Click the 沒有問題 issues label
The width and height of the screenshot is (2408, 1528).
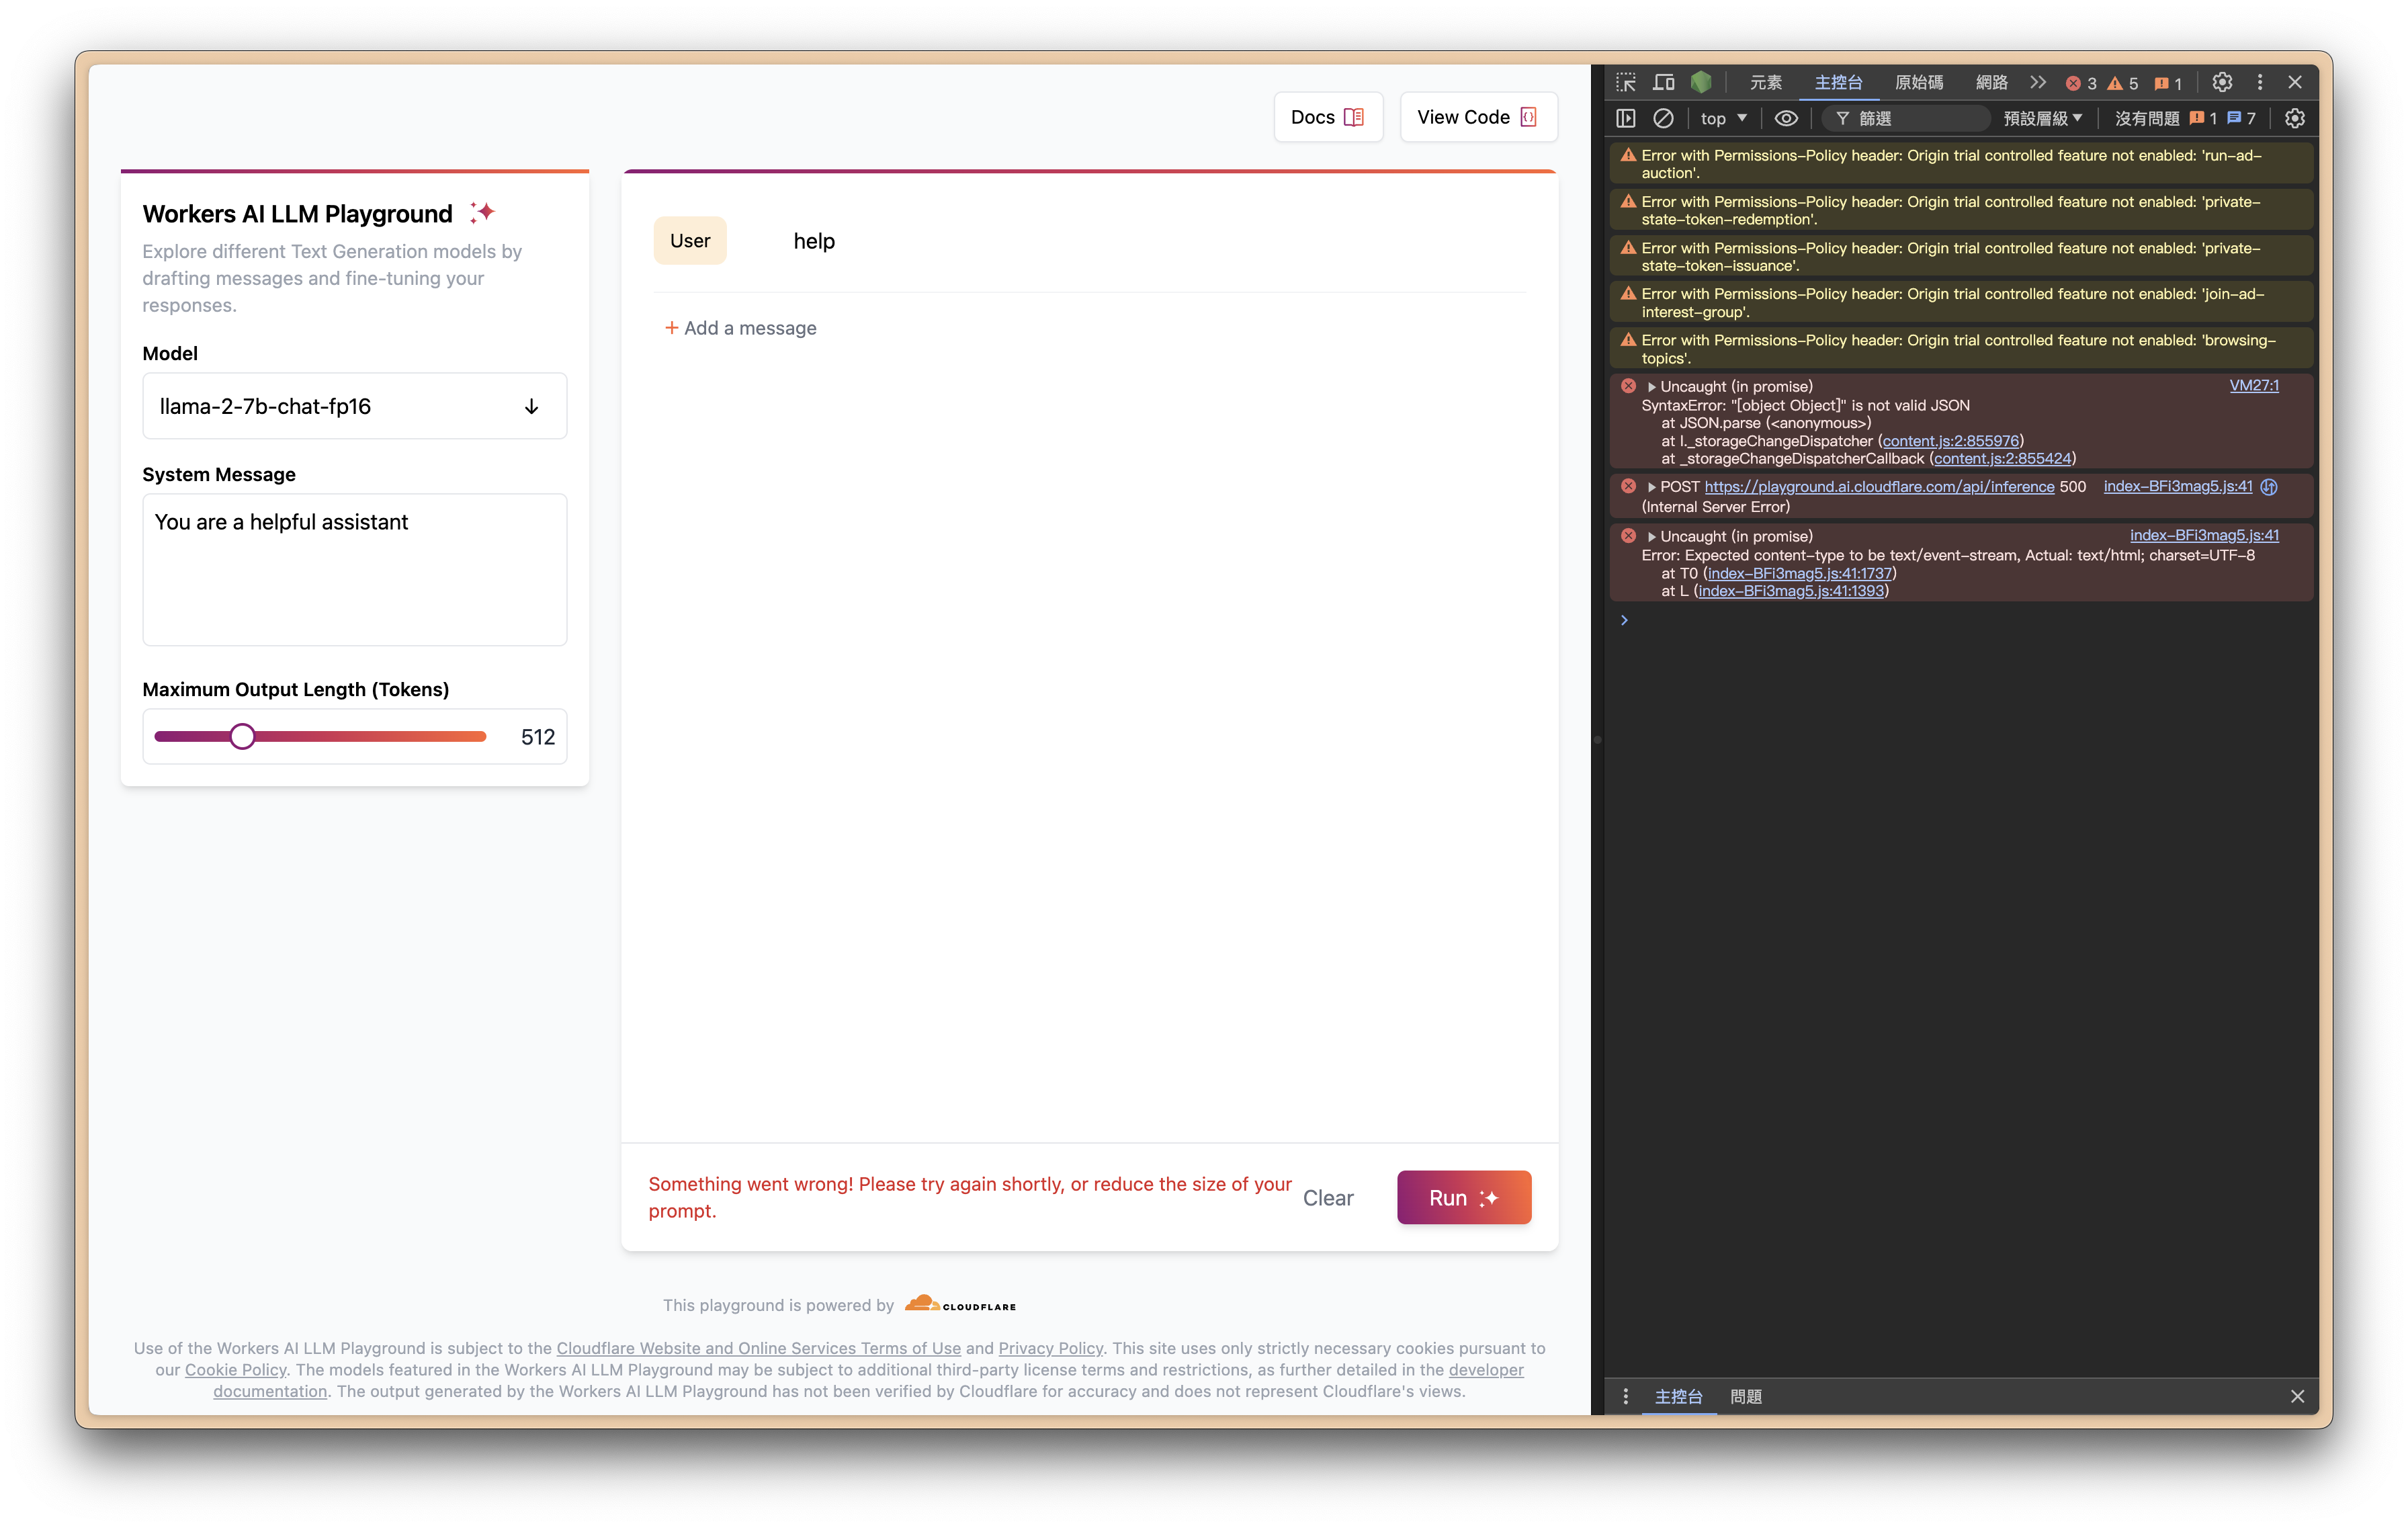point(2146,119)
